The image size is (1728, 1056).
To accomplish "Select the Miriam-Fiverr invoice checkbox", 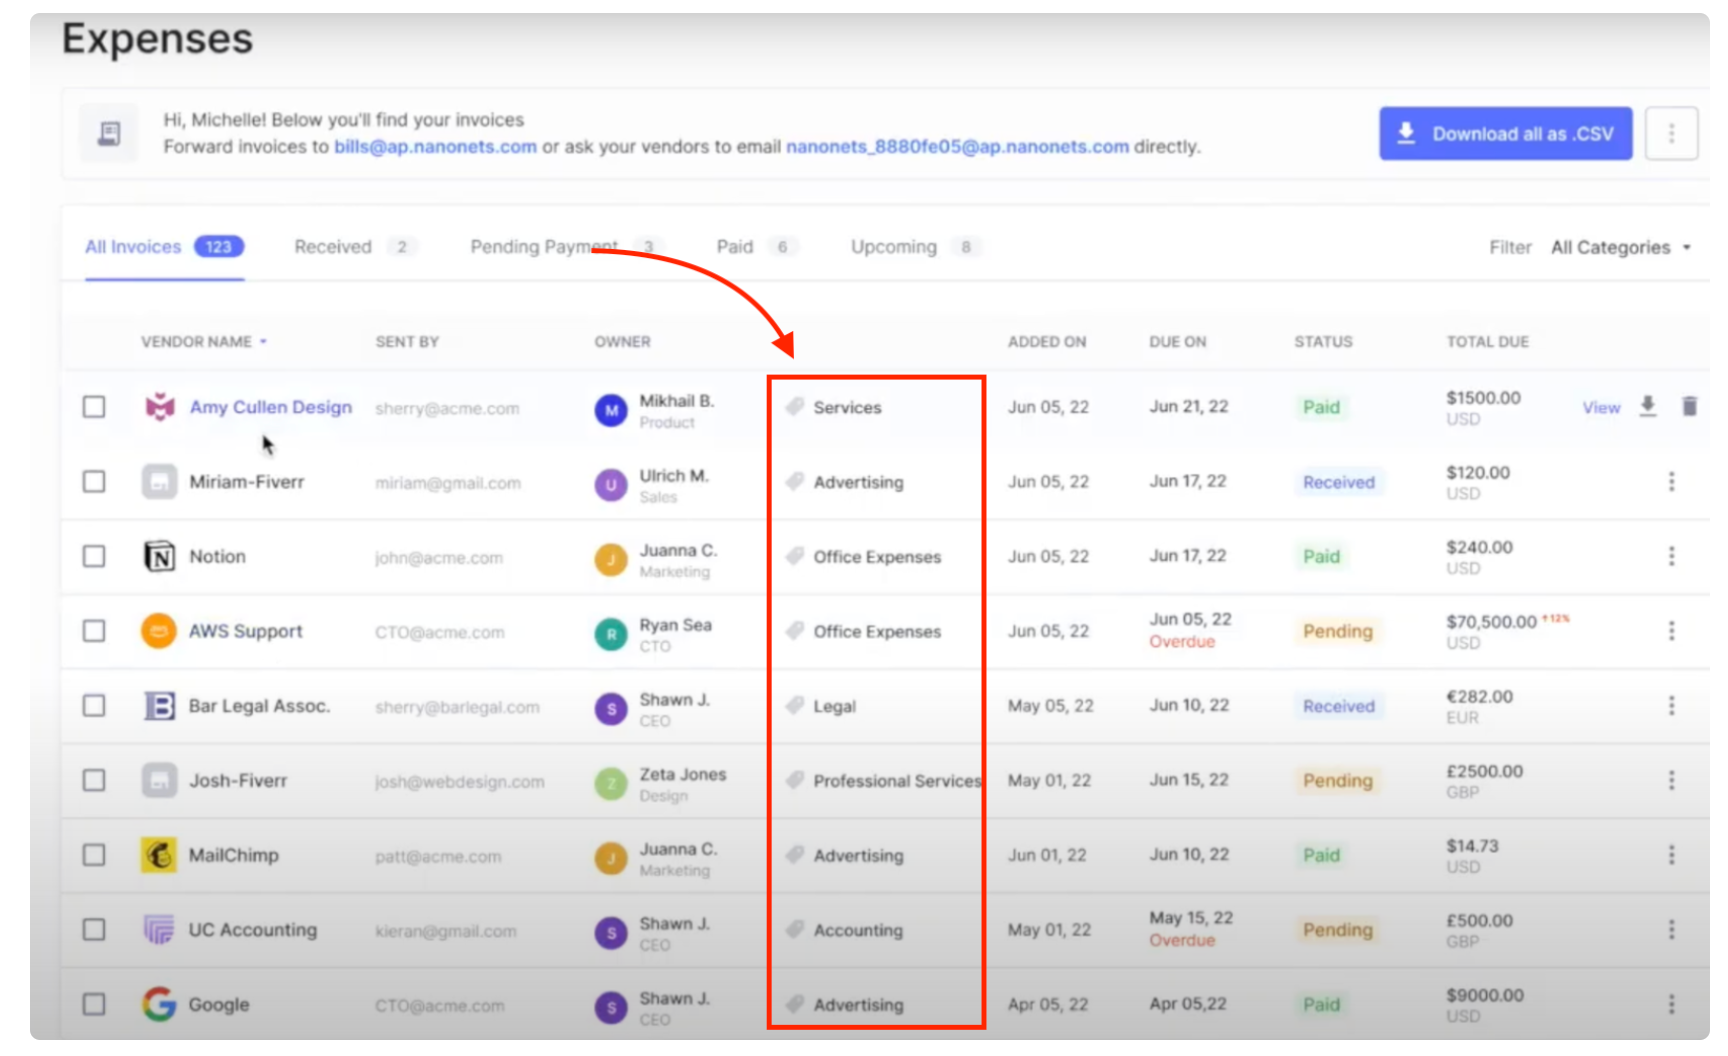I will [94, 482].
